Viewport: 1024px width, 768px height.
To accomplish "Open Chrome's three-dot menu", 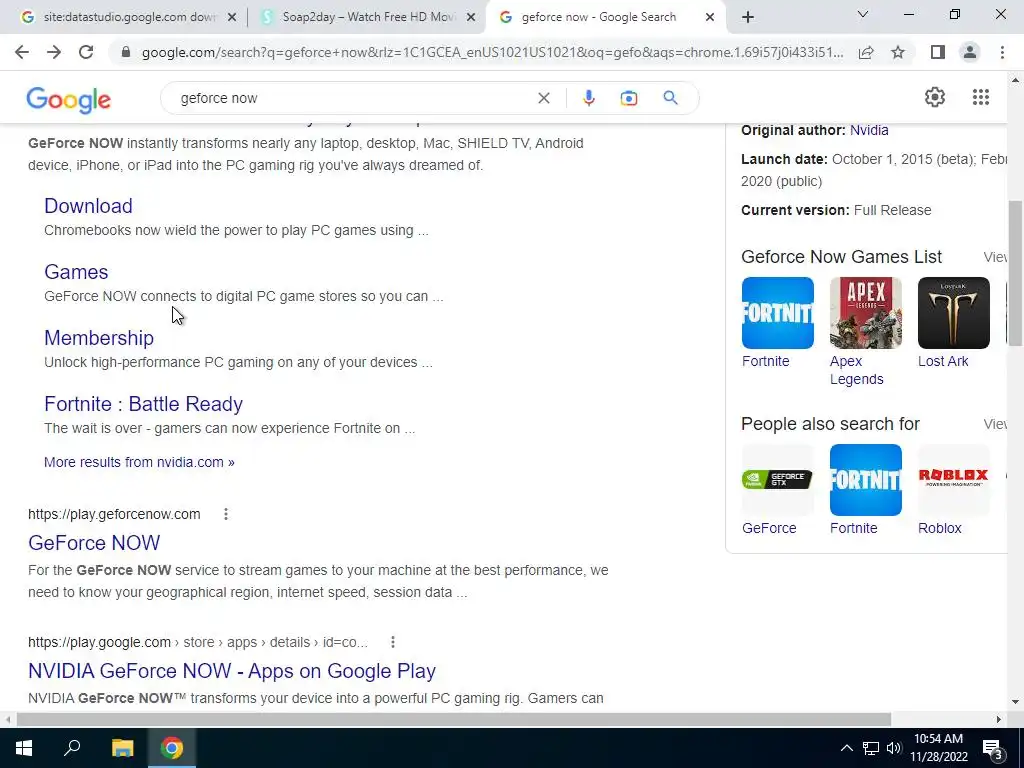I will pos(1002,52).
